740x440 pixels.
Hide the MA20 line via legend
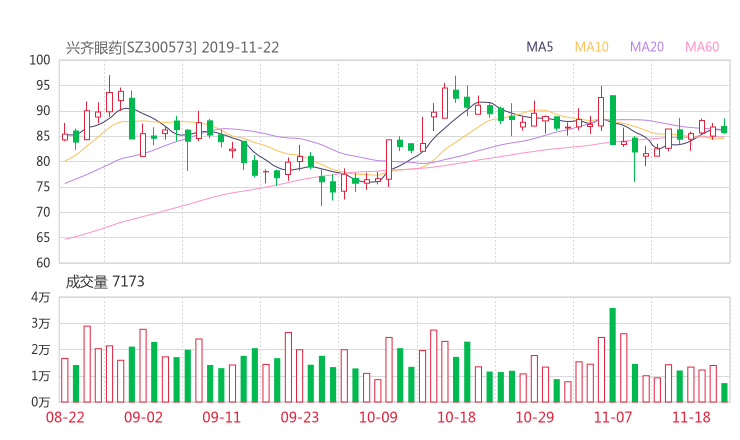click(x=648, y=46)
